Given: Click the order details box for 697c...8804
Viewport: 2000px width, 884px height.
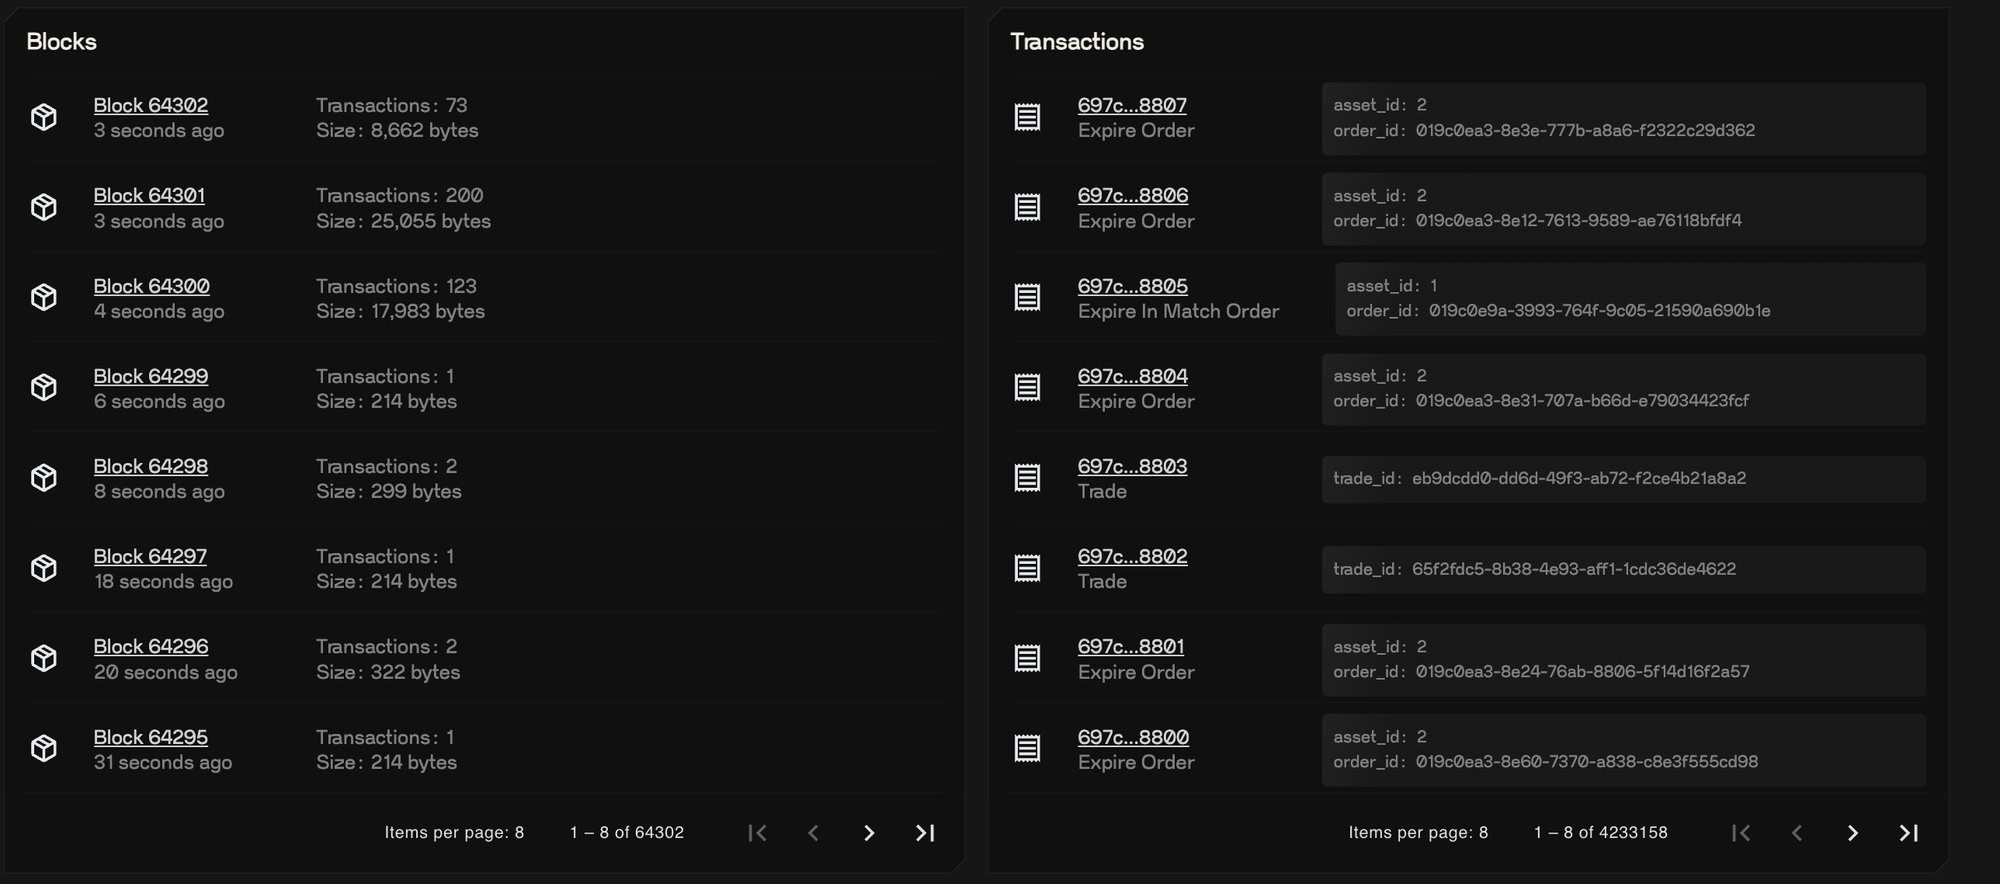Looking at the screenshot, I should tap(1623, 389).
